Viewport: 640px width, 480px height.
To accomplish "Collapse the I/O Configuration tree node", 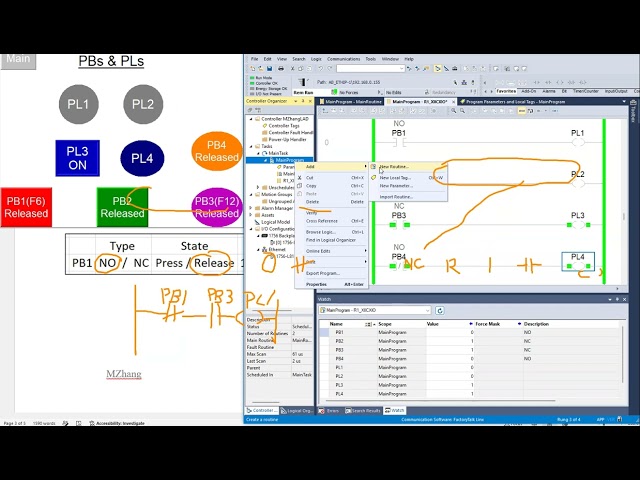I will (x=251, y=229).
